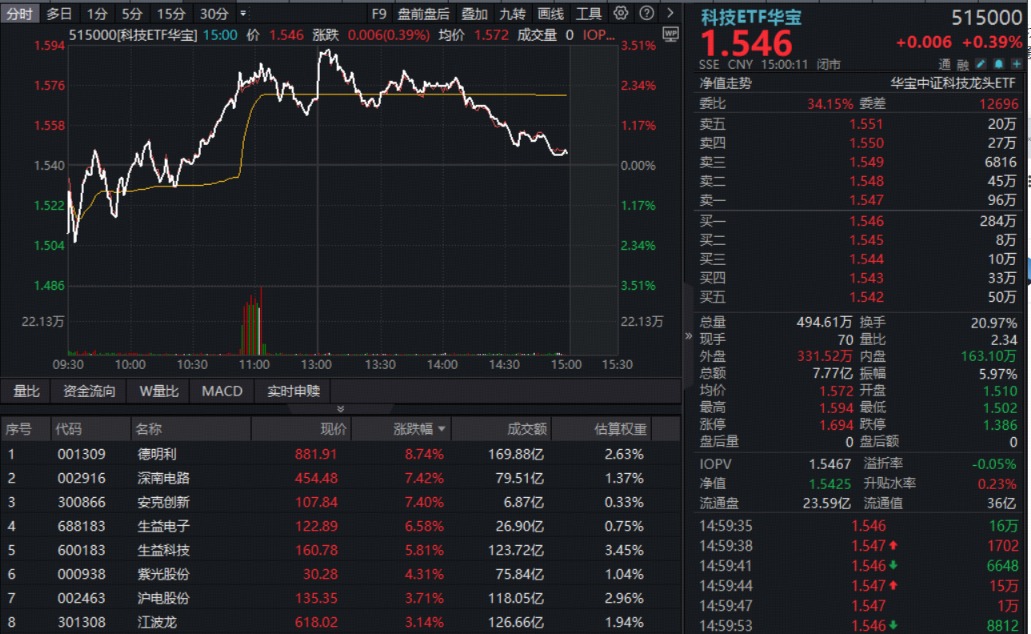Screen dimensions: 1031x634
Task: Click the 净值走势 link
Action: click(x=725, y=83)
